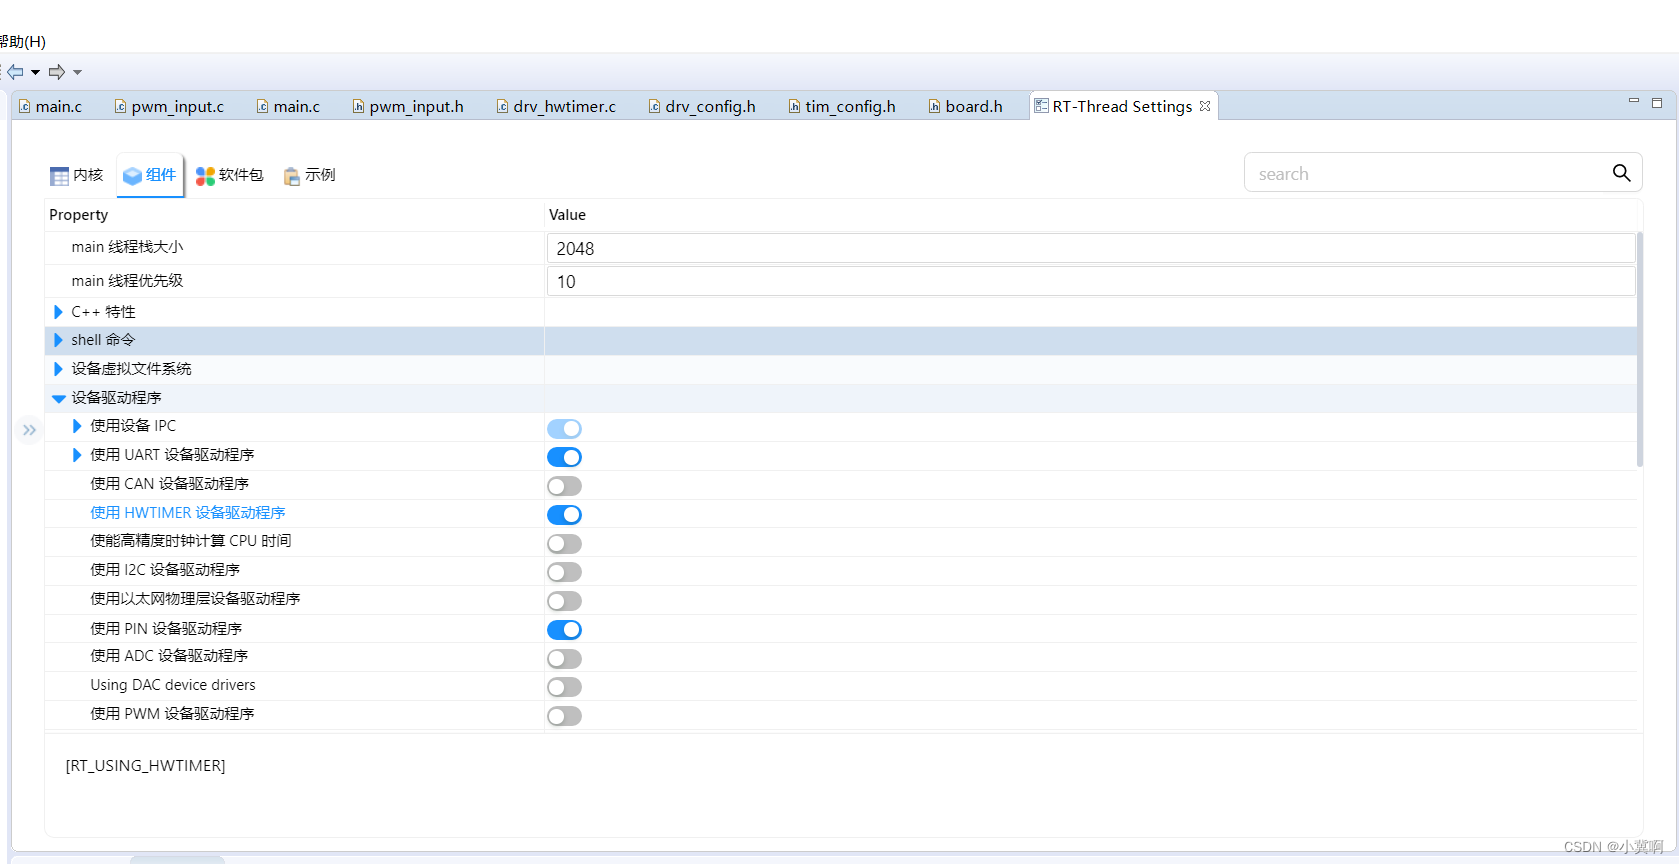Switch to the board.h tab
The height and width of the screenshot is (864, 1679).
[965, 106]
